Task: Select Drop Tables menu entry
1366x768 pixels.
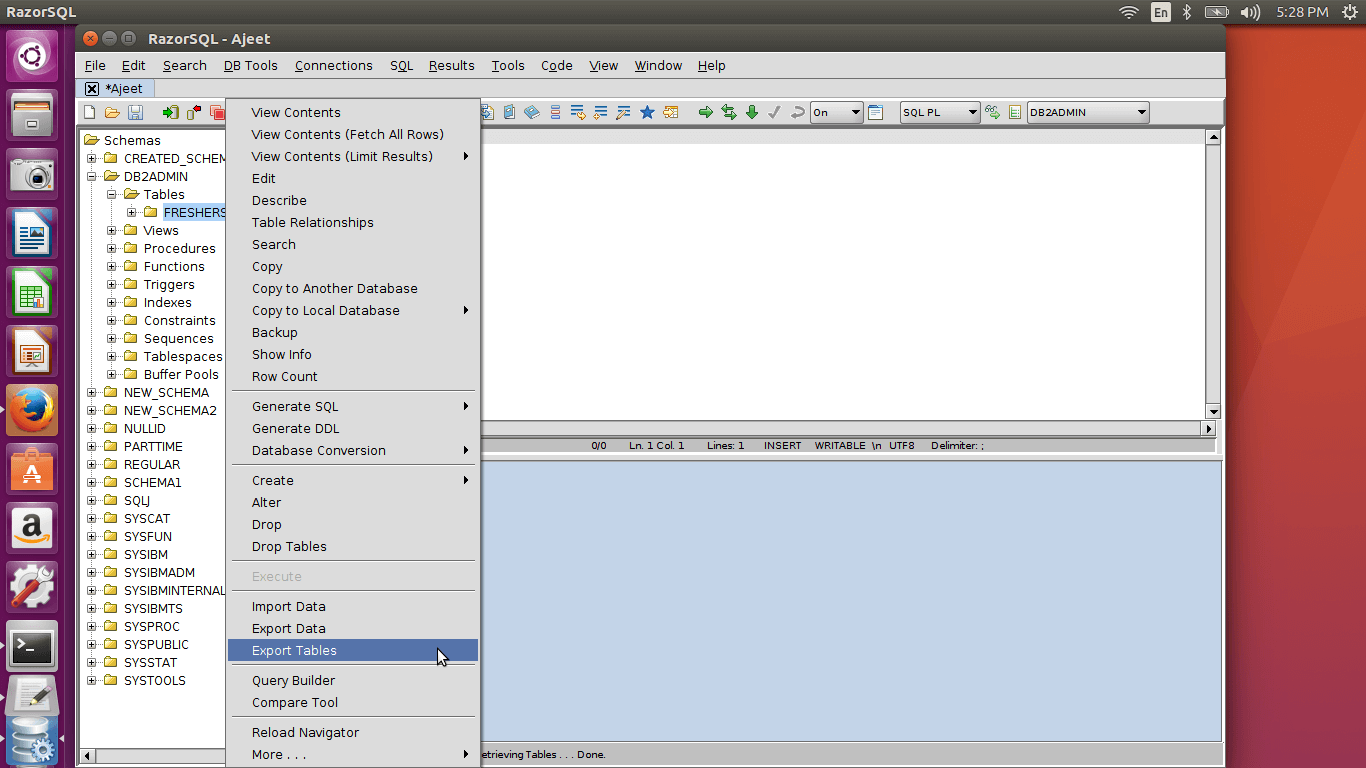Action: (353, 546)
